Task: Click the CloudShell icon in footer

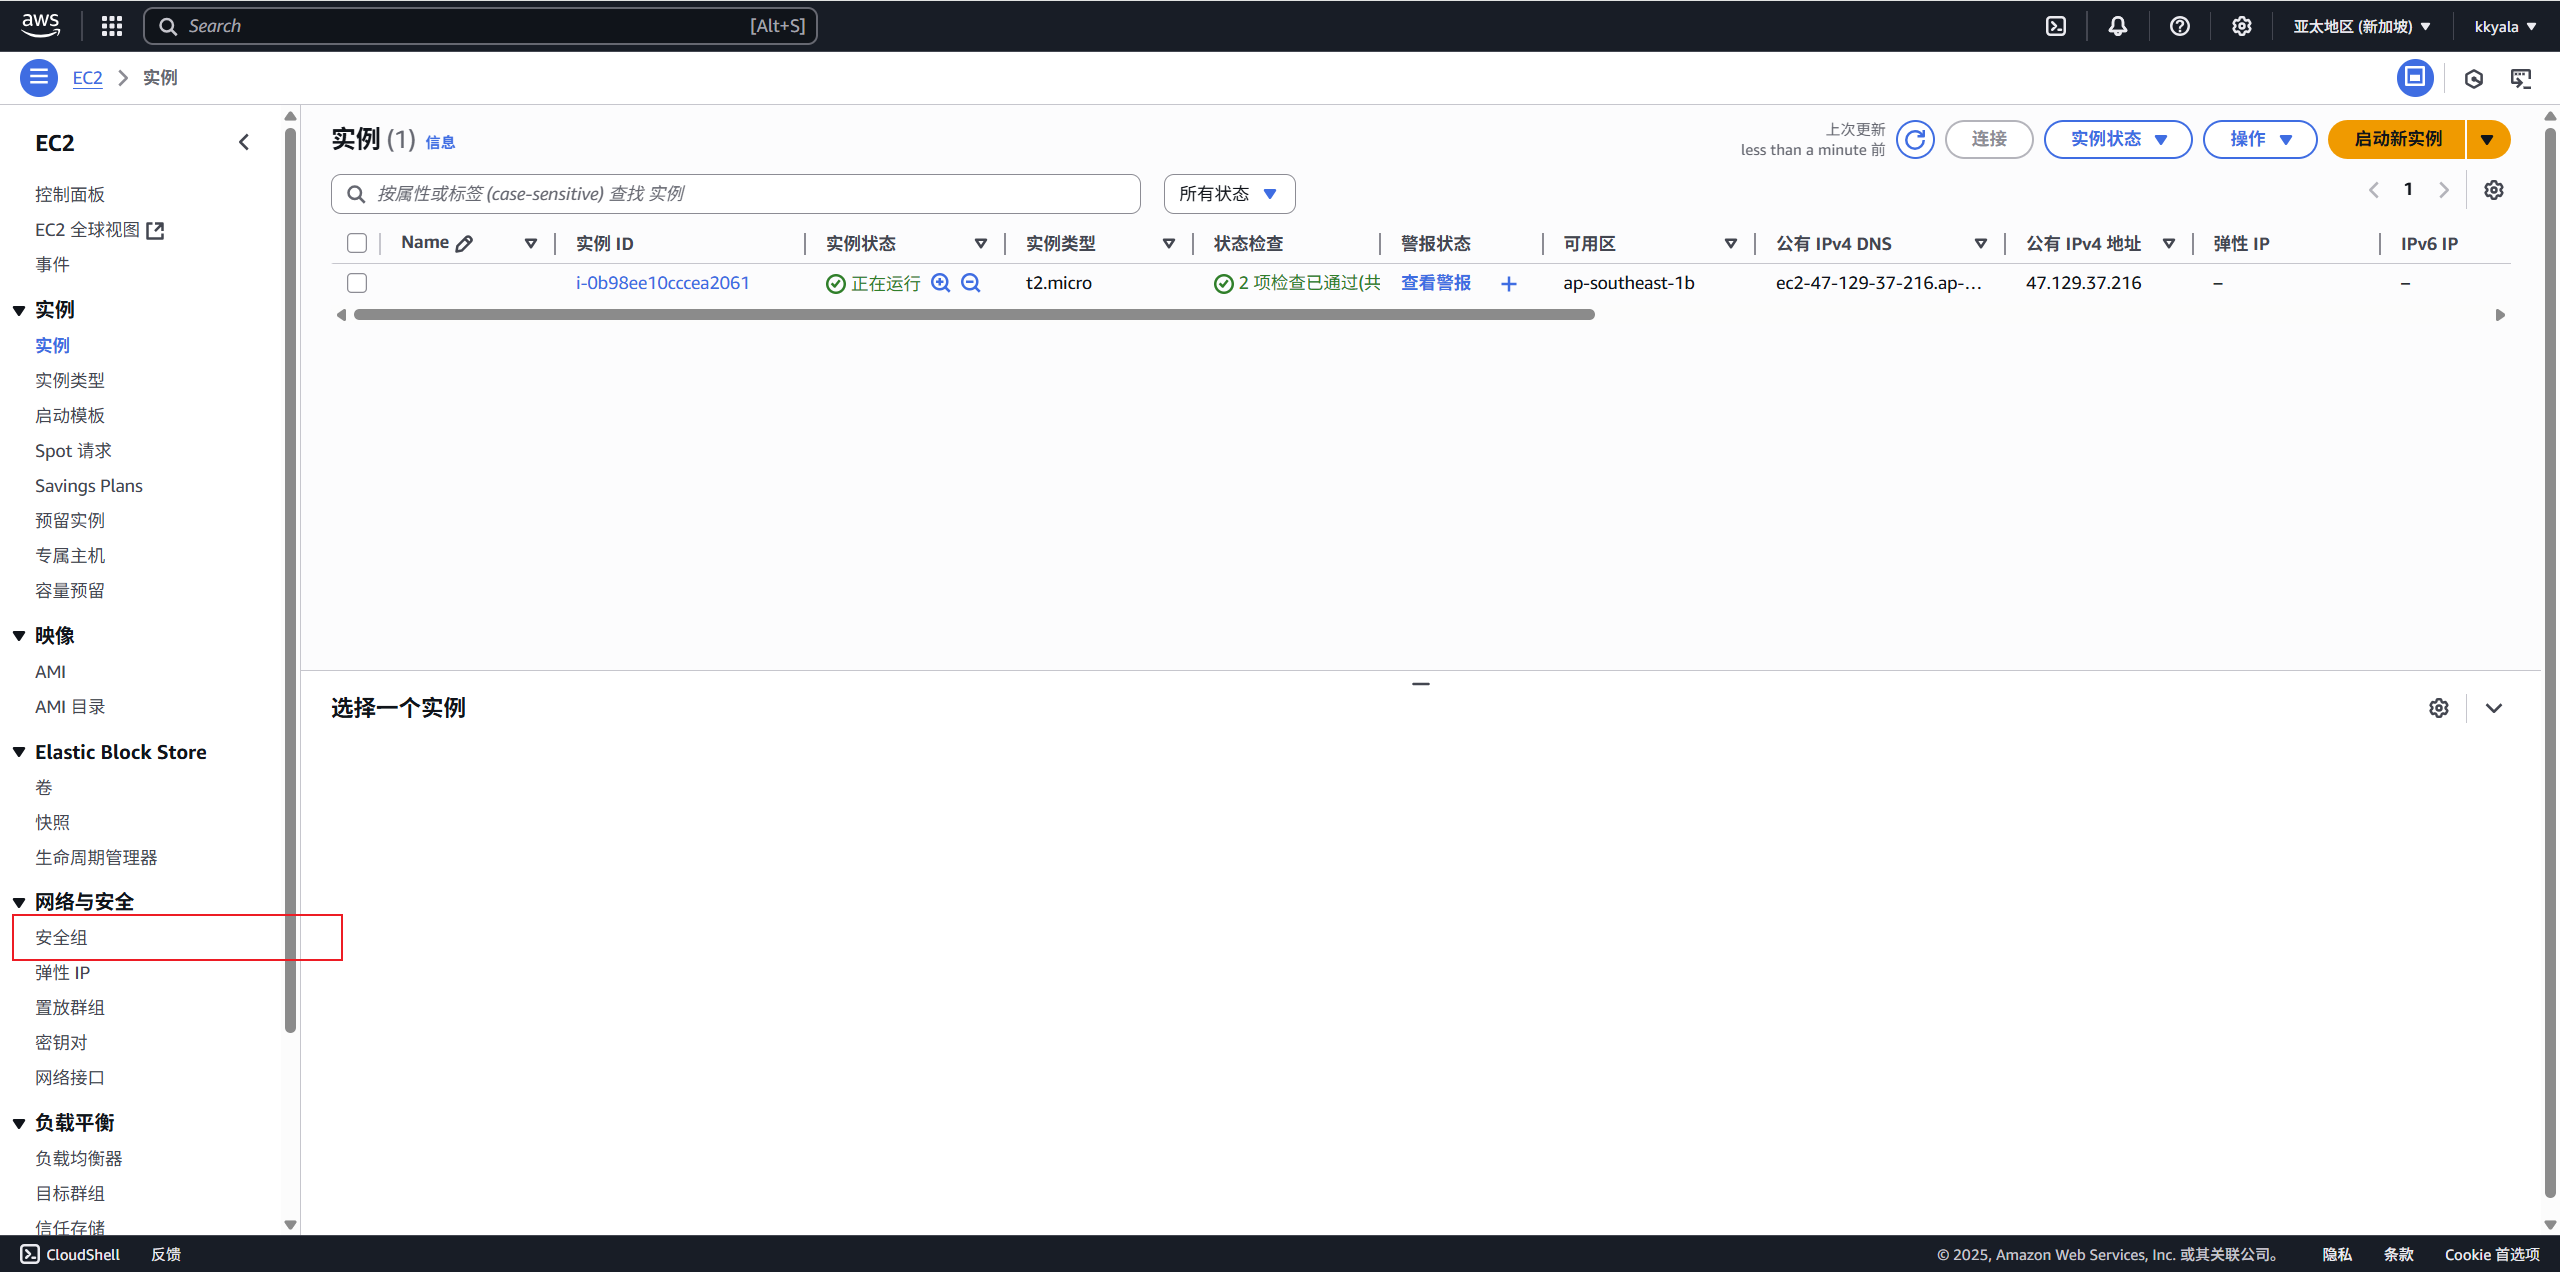Action: (30, 1254)
